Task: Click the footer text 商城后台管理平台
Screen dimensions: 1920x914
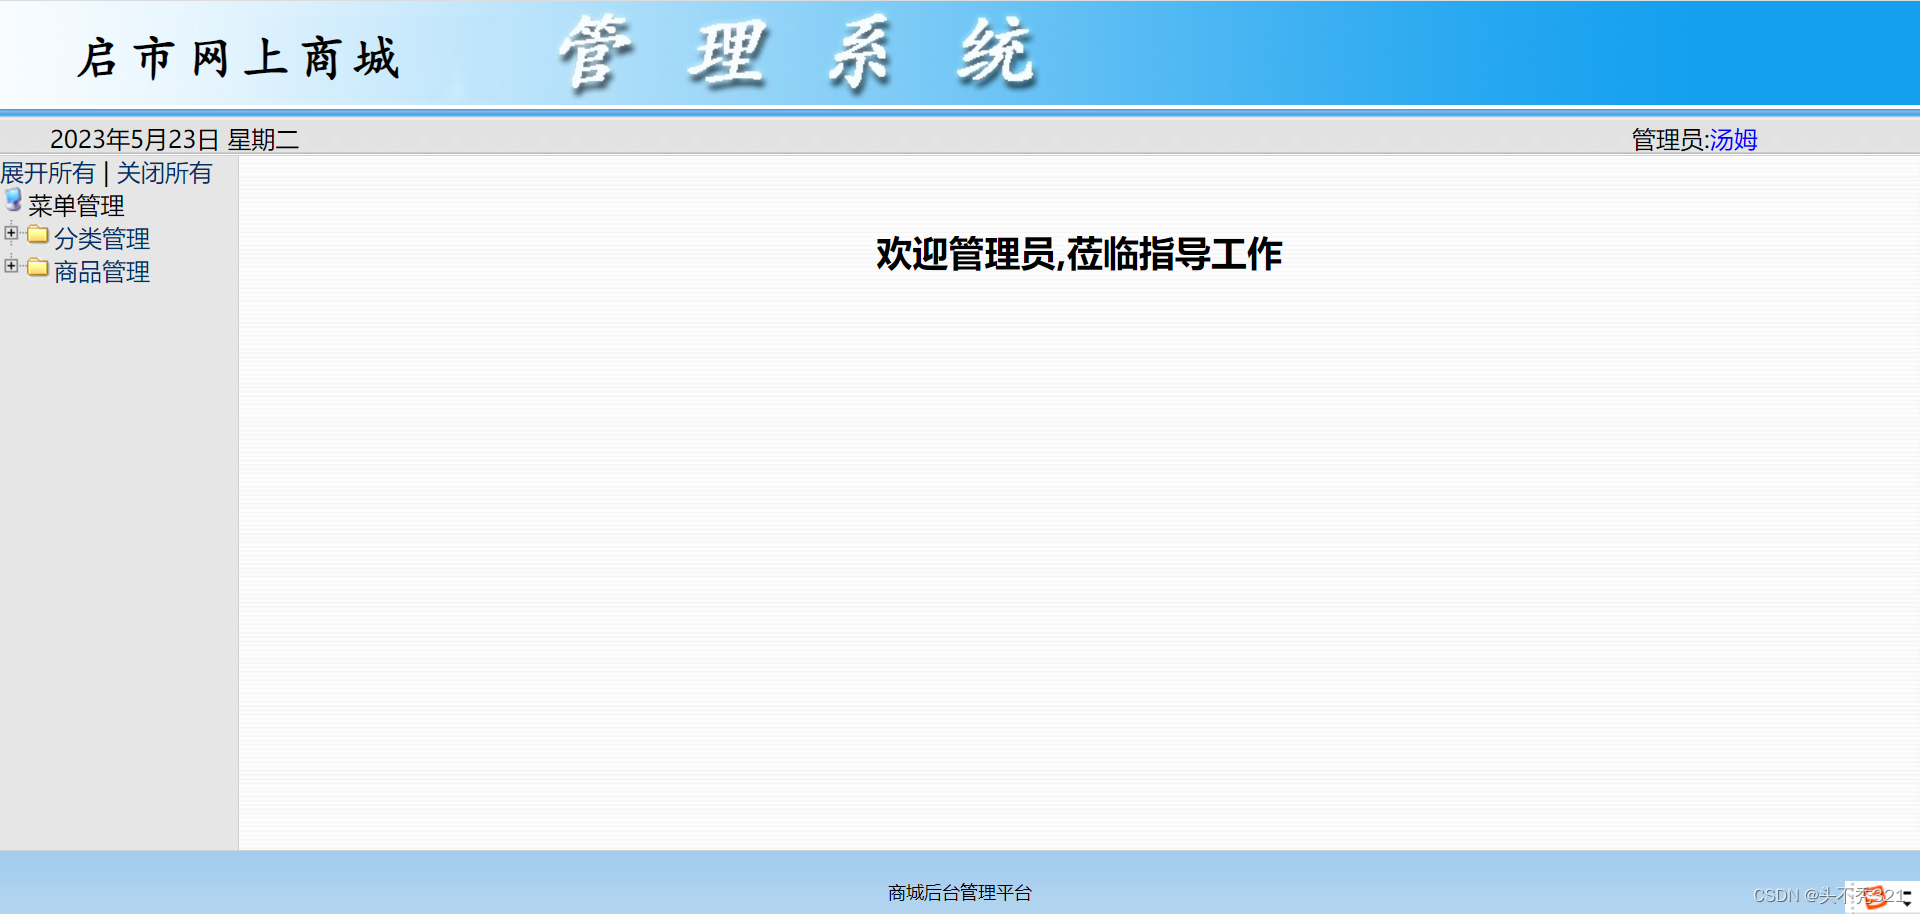Action: point(960,893)
